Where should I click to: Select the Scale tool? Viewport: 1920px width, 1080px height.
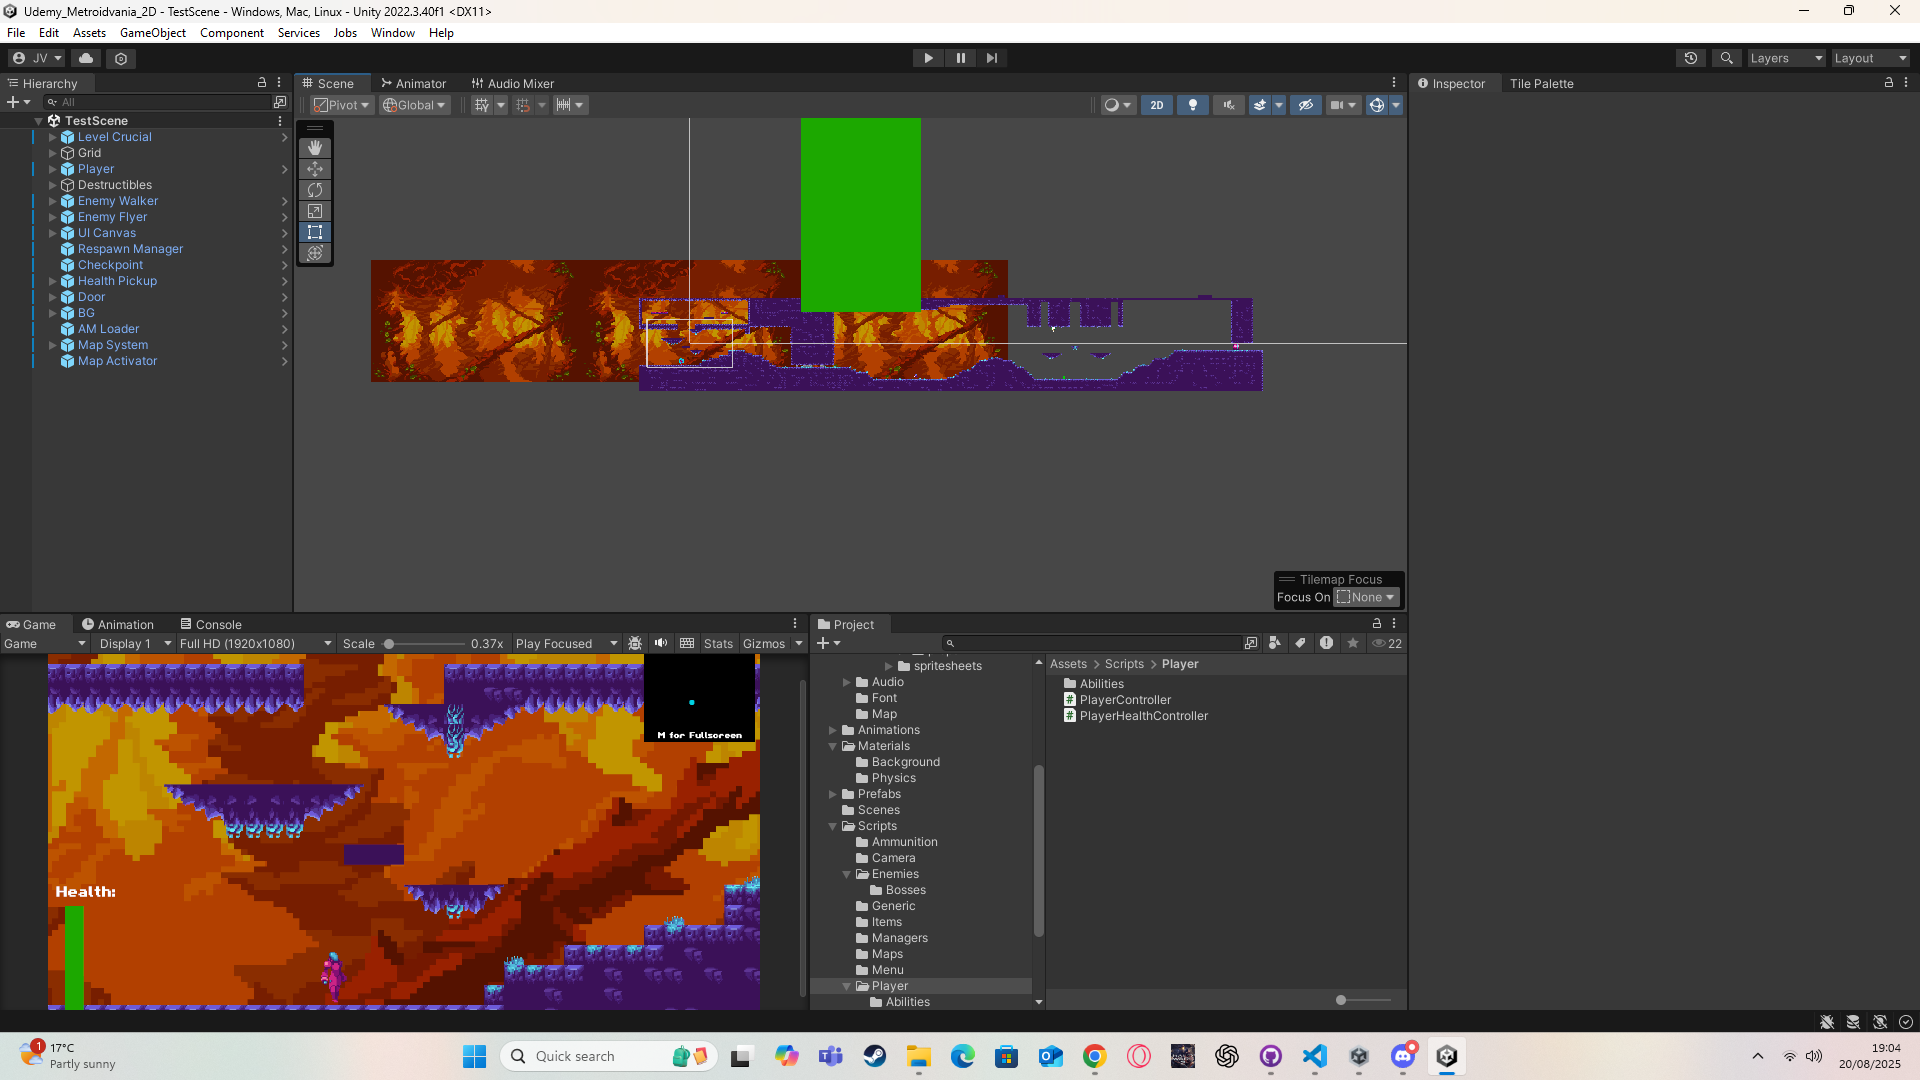(315, 211)
